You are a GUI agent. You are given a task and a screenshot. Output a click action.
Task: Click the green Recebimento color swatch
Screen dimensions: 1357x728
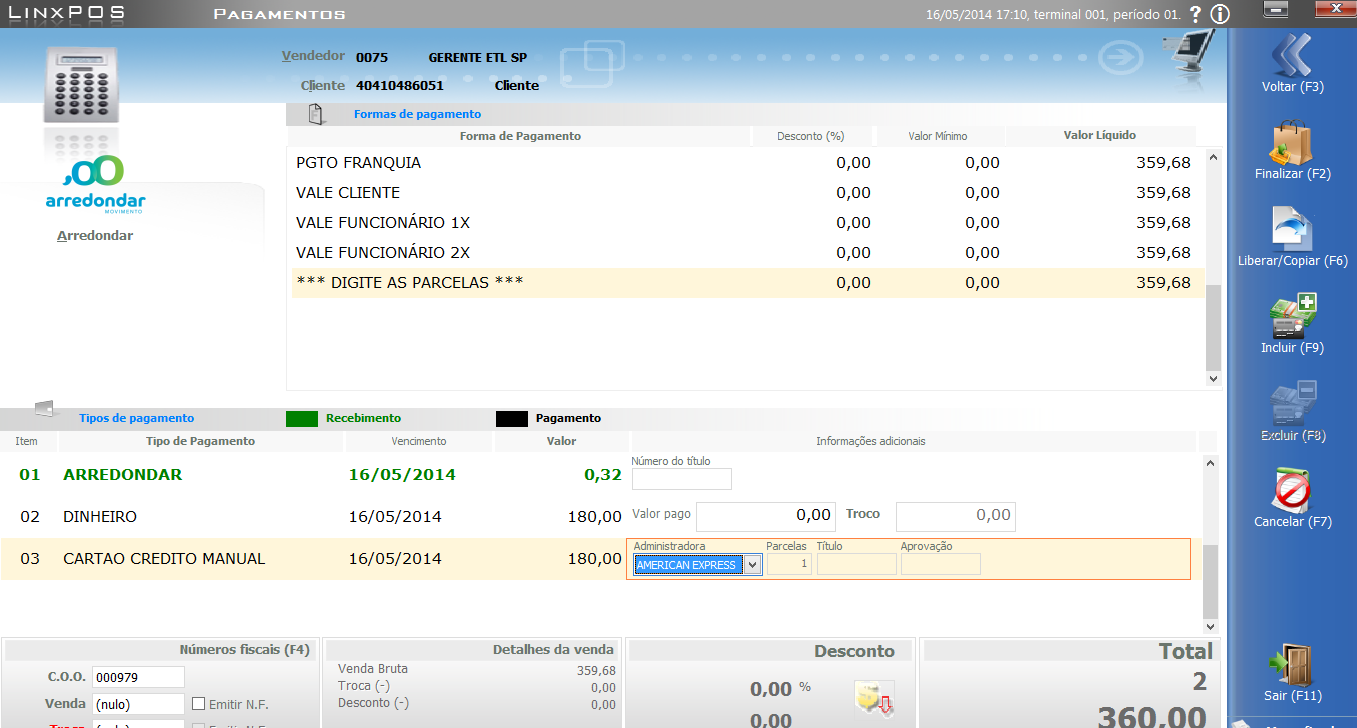pos(301,419)
